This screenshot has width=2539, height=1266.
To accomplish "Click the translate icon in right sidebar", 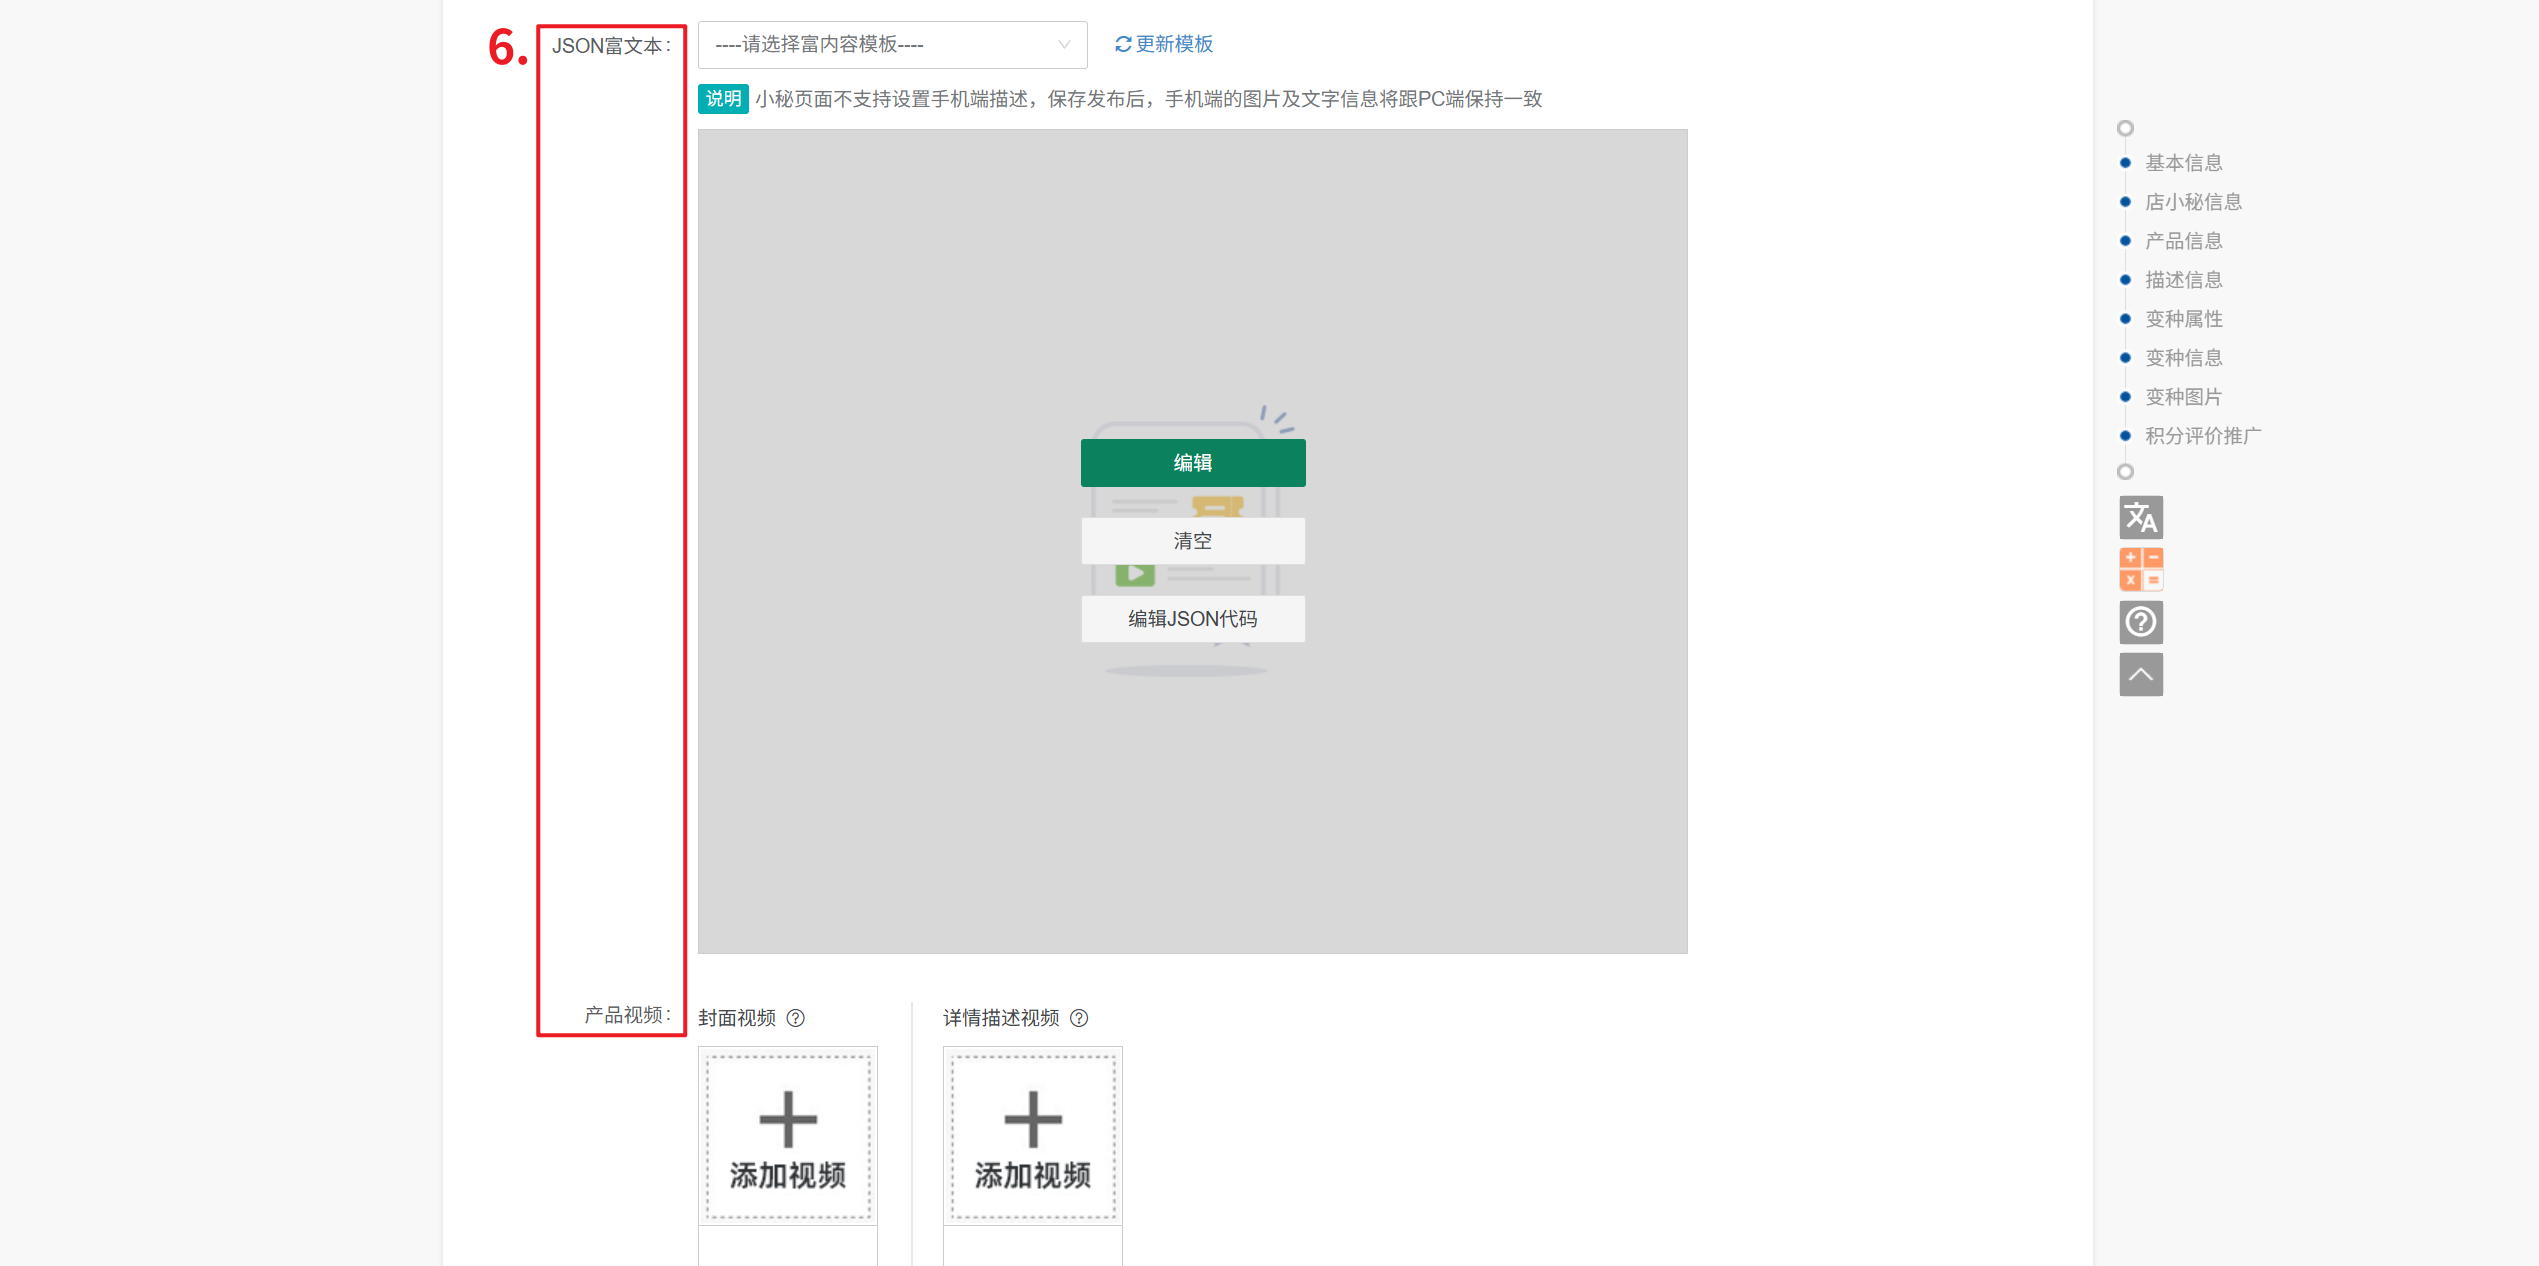I will [2140, 518].
